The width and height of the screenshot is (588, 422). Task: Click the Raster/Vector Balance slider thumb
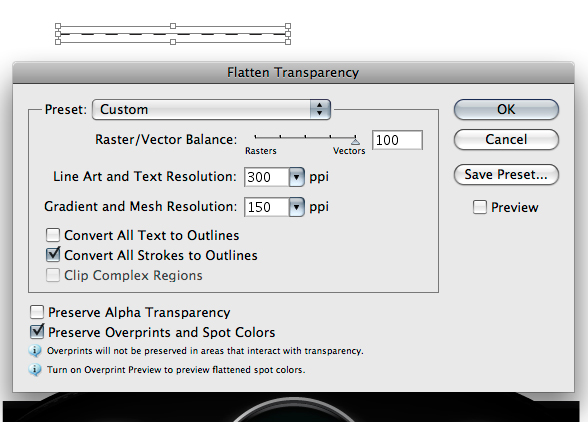click(x=355, y=141)
